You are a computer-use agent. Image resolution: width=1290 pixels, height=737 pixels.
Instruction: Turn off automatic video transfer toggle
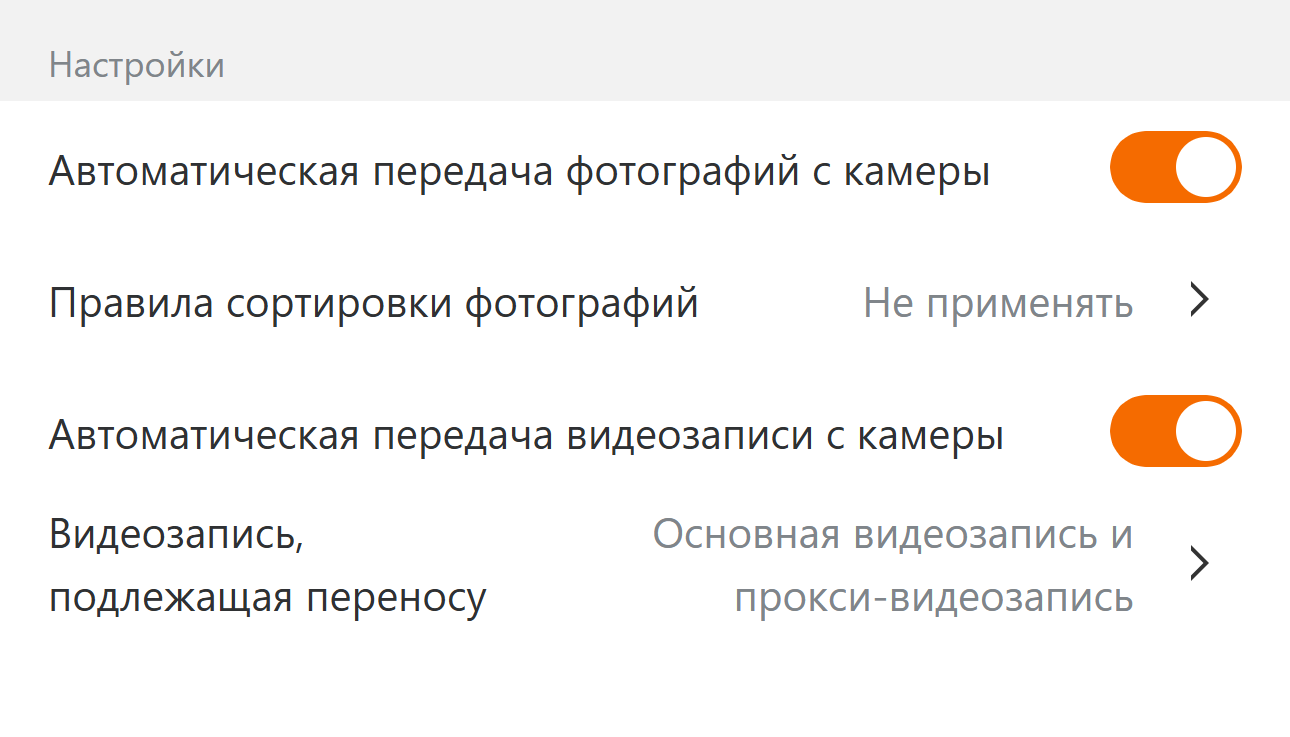(x=1175, y=431)
